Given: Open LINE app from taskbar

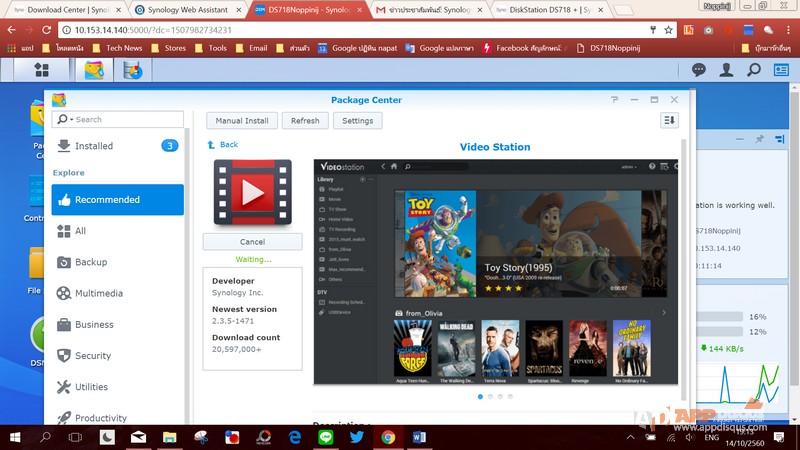Looking at the screenshot, I should point(326,437).
